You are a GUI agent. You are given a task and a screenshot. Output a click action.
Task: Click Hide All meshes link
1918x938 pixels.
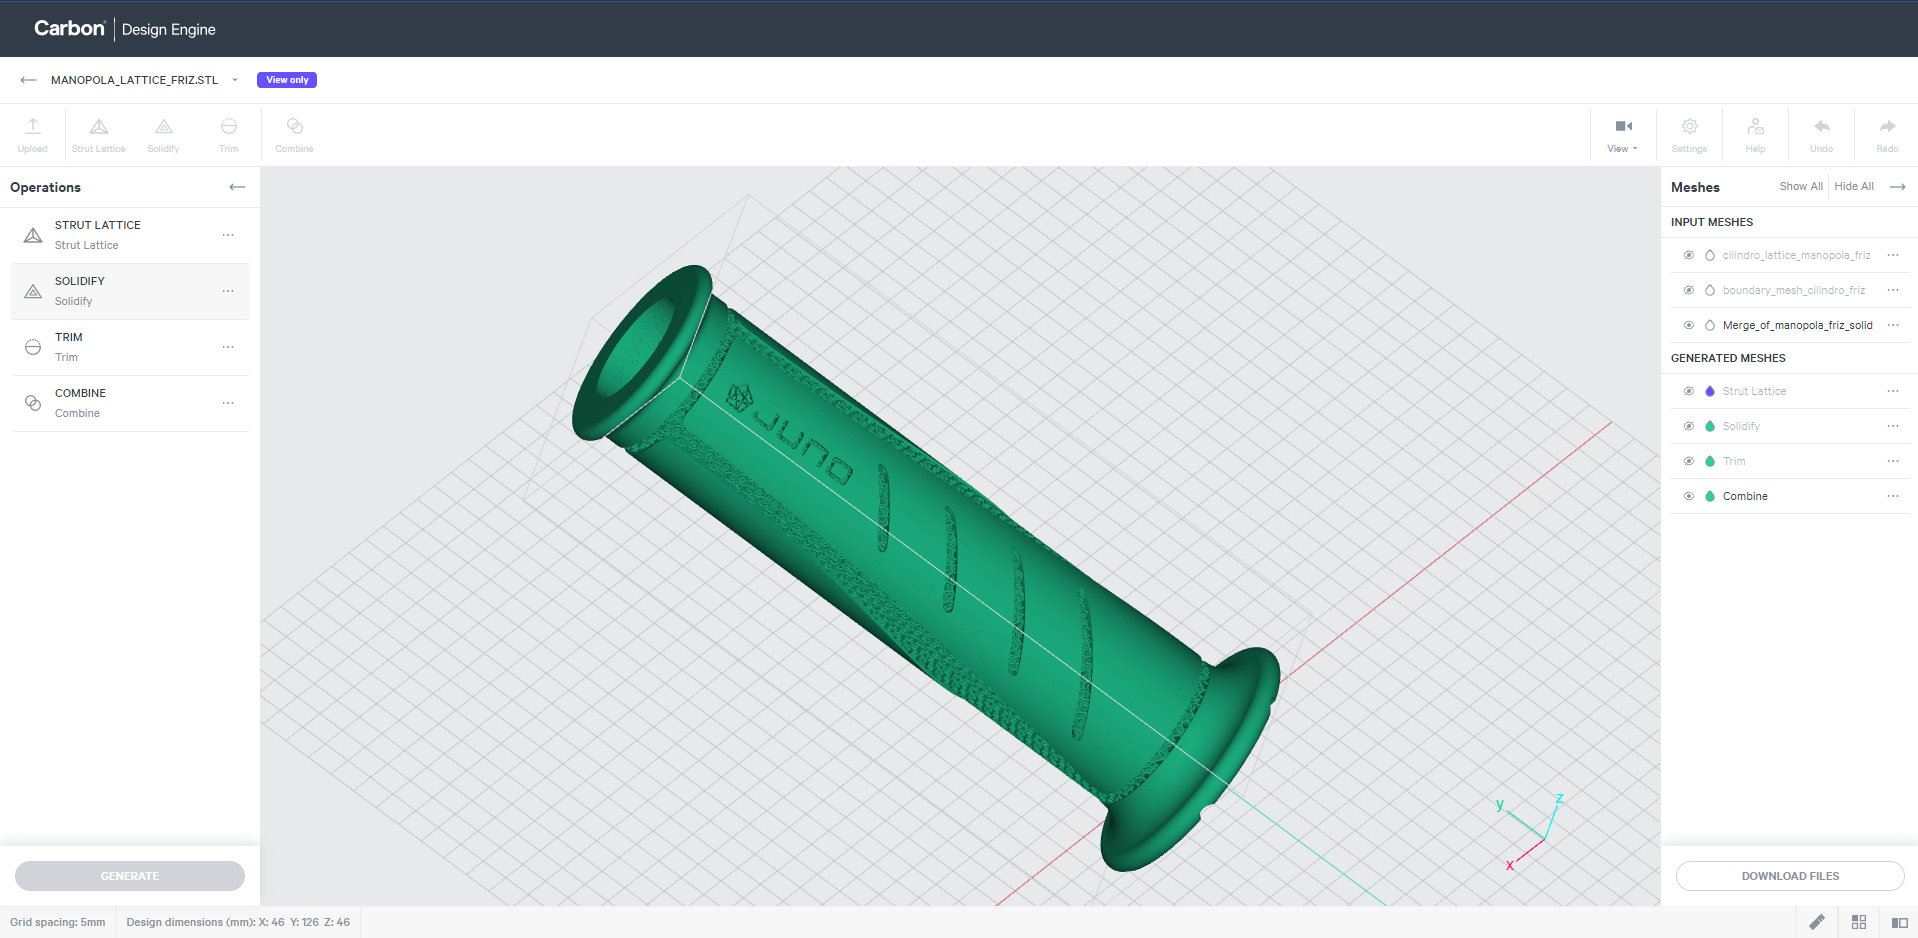[x=1854, y=187]
